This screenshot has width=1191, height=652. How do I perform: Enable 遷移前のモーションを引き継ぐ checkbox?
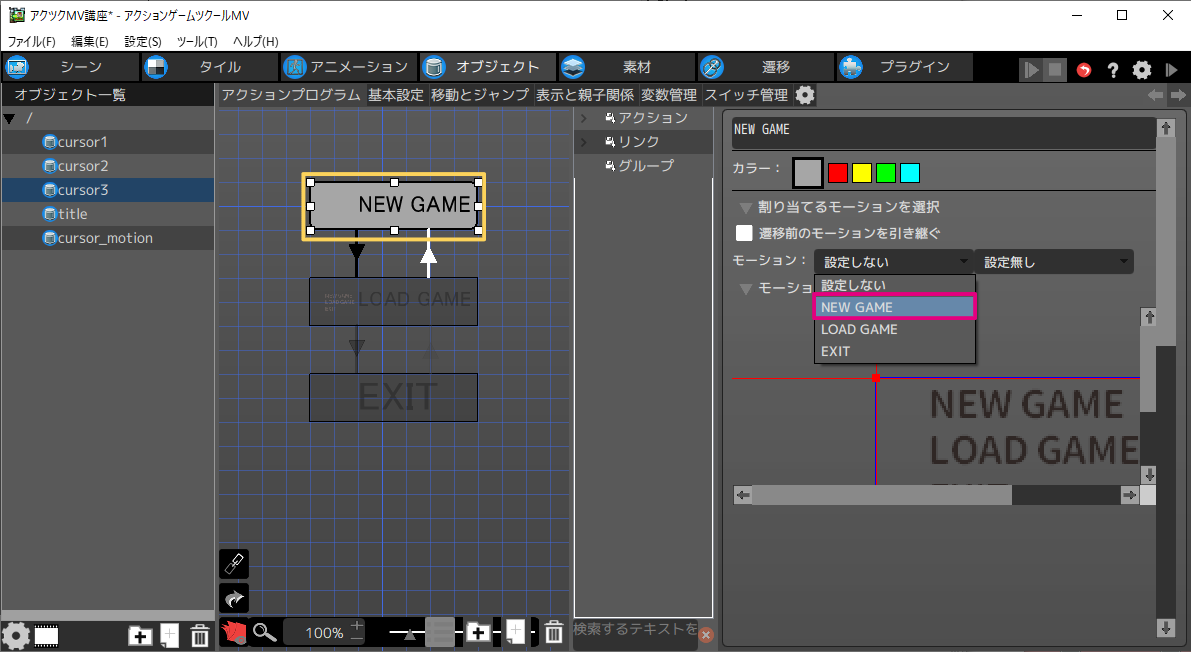pos(744,233)
